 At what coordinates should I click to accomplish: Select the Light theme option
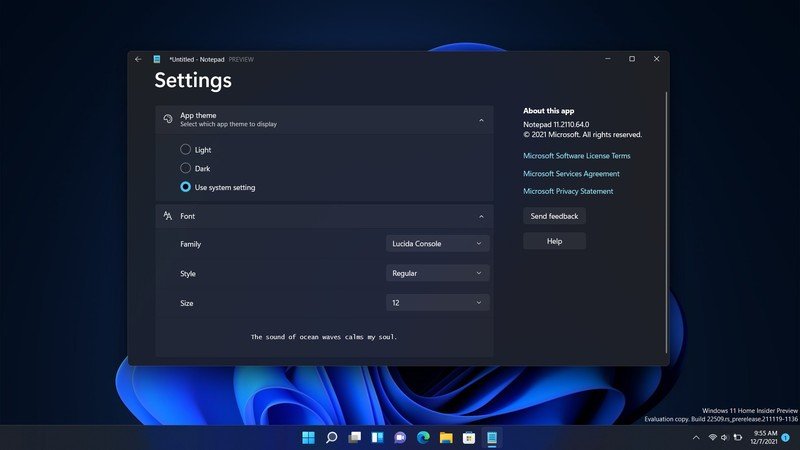[186, 150]
